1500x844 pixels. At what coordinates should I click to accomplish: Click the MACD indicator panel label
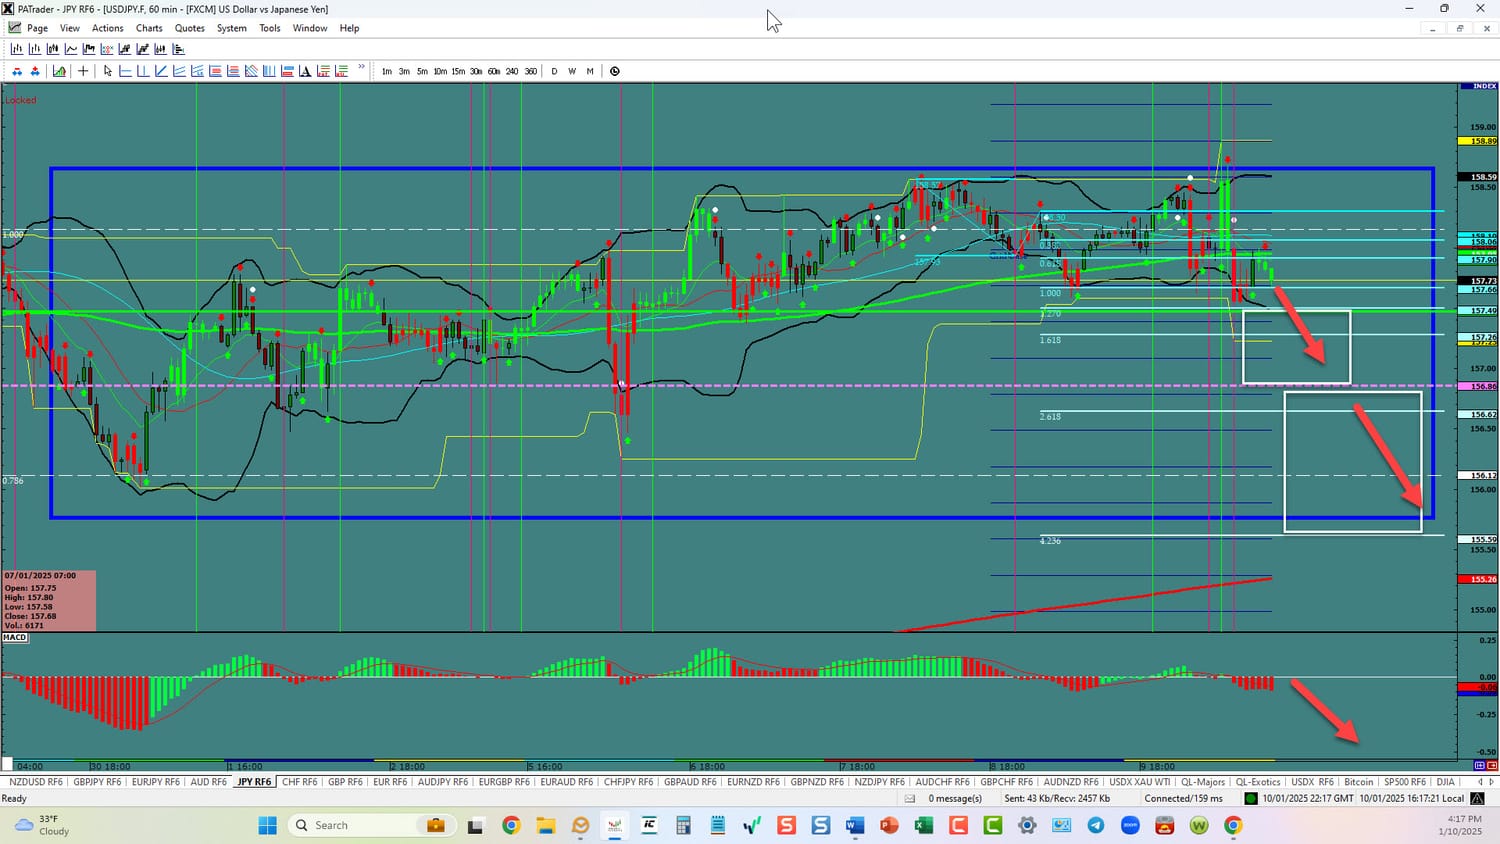point(15,637)
